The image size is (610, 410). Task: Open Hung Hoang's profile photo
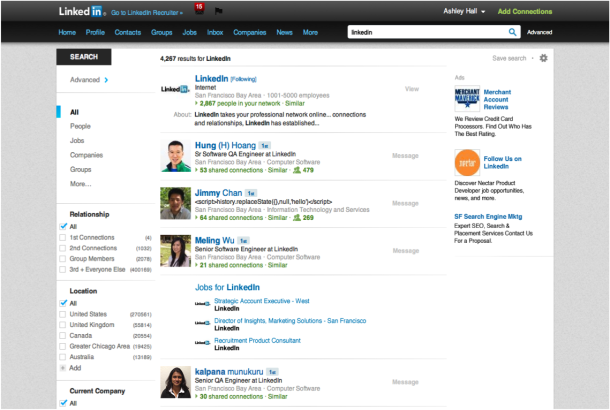coord(175,156)
